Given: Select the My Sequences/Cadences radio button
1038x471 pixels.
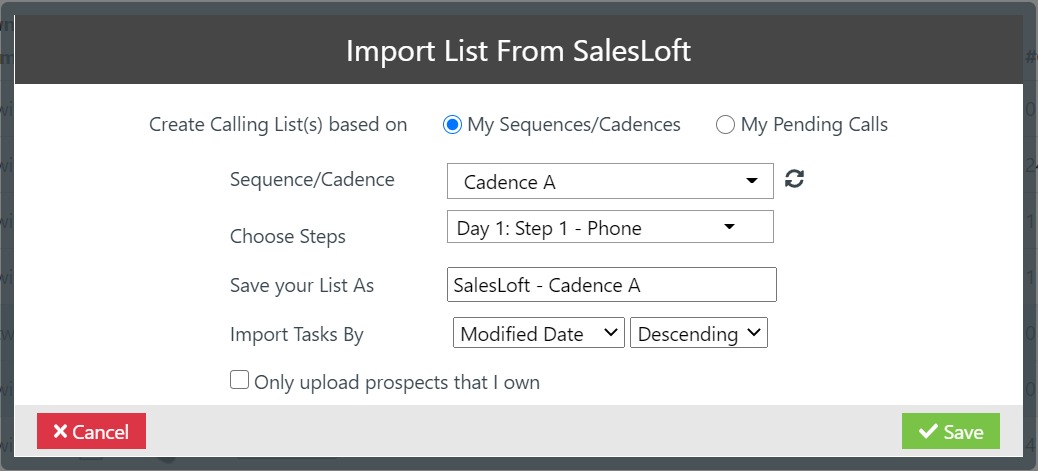Looking at the screenshot, I should (x=452, y=125).
